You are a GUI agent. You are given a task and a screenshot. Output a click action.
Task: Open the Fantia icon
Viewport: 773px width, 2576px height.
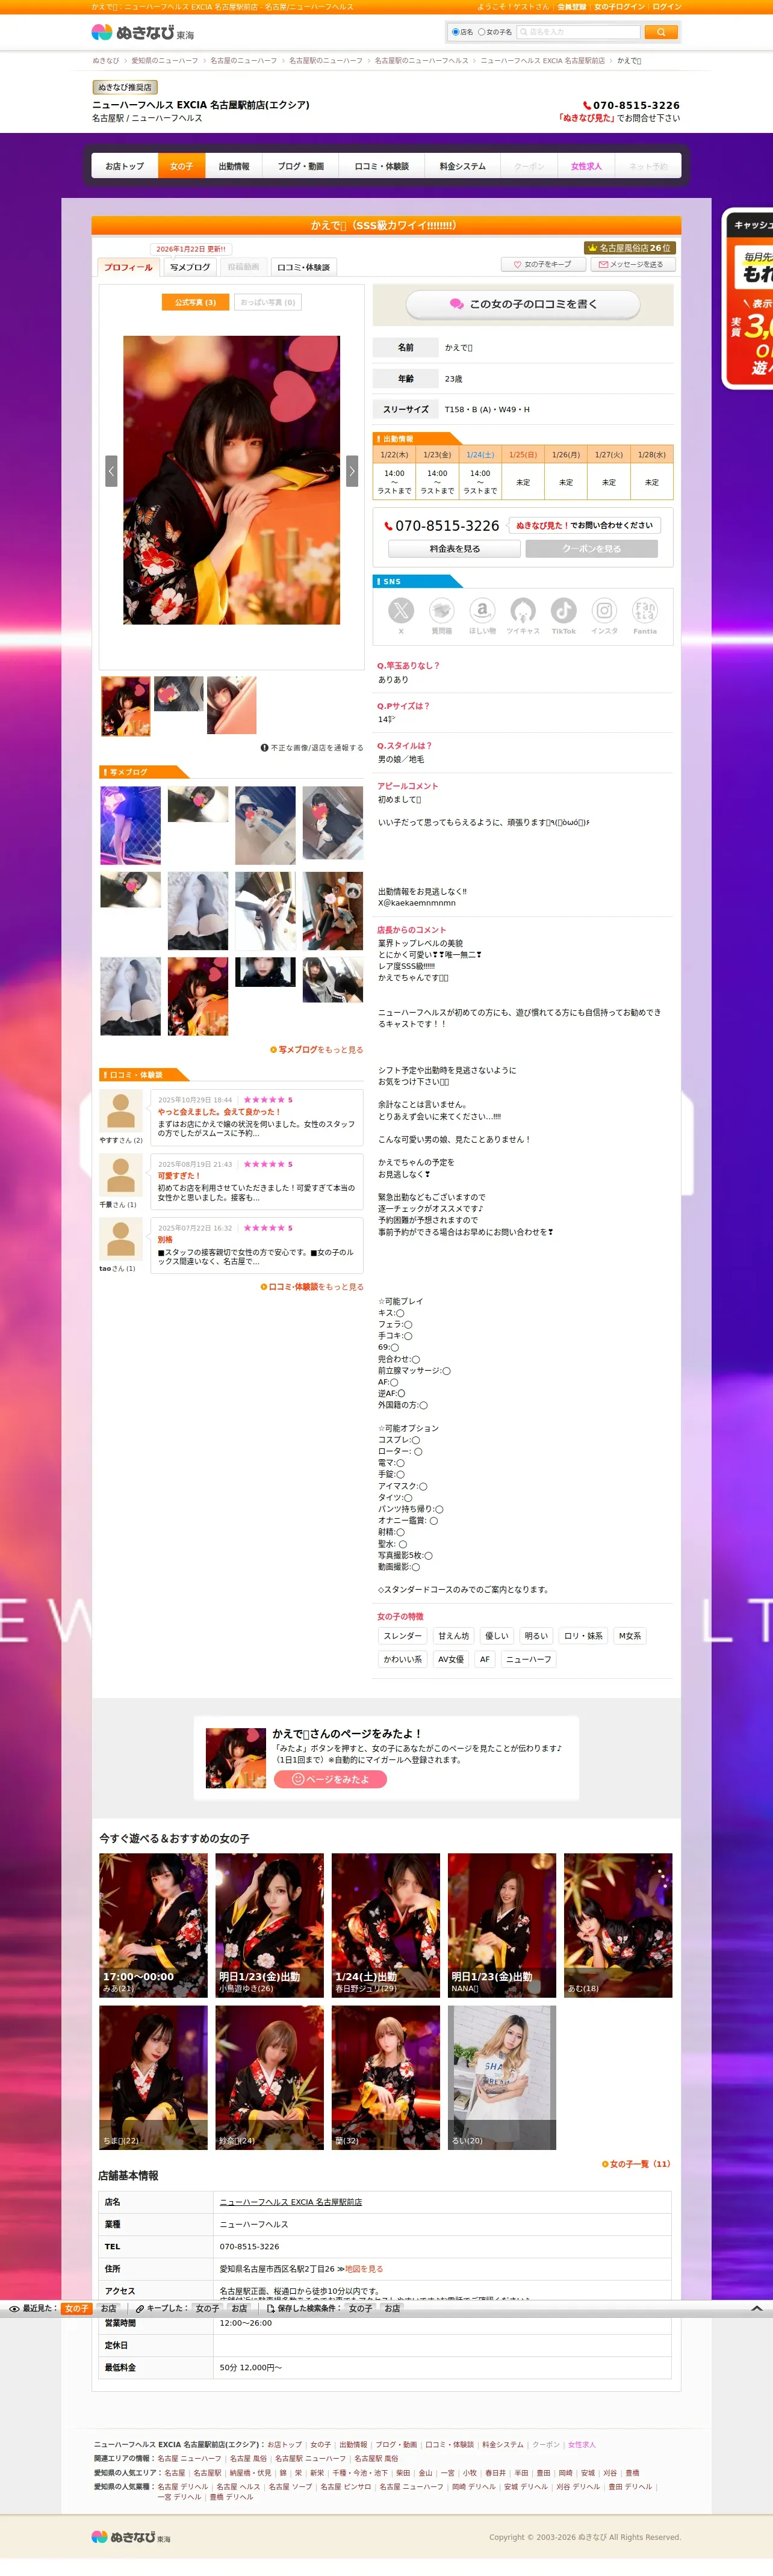(x=645, y=610)
